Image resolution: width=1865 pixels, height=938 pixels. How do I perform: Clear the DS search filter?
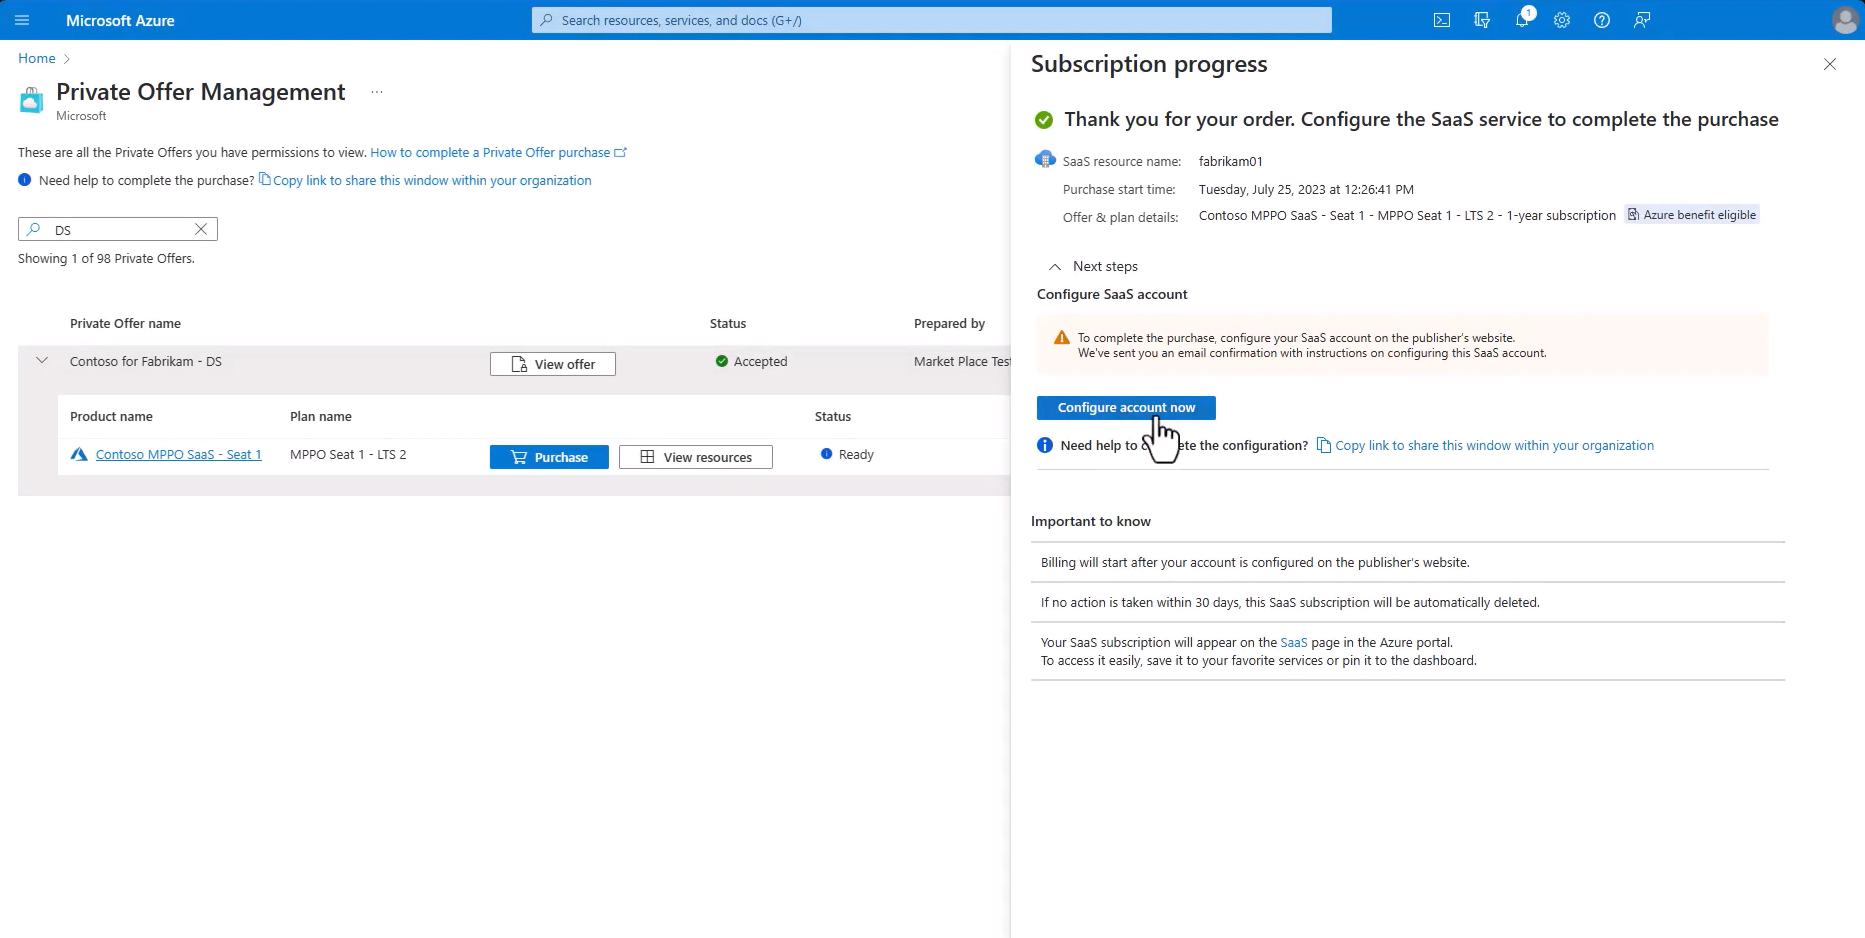click(x=201, y=229)
